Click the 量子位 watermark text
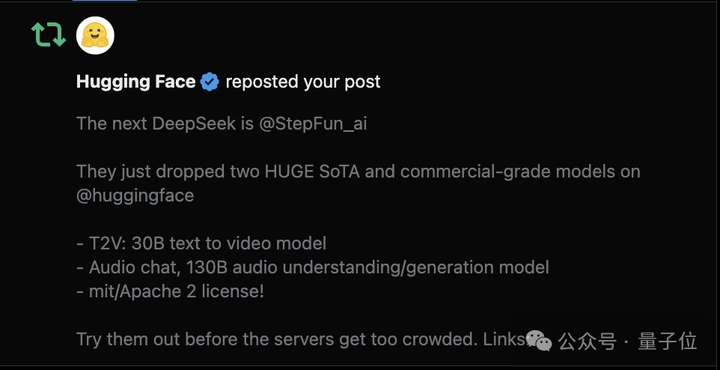This screenshot has height=370, width=720. 668,342
